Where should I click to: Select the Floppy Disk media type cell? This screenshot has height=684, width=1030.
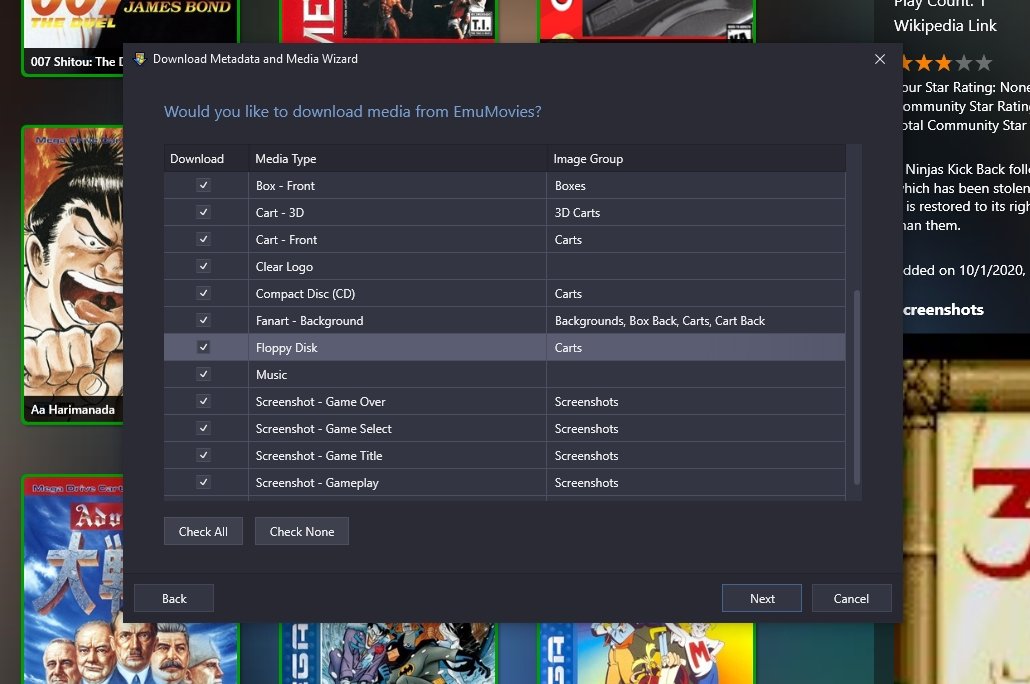click(x=397, y=347)
